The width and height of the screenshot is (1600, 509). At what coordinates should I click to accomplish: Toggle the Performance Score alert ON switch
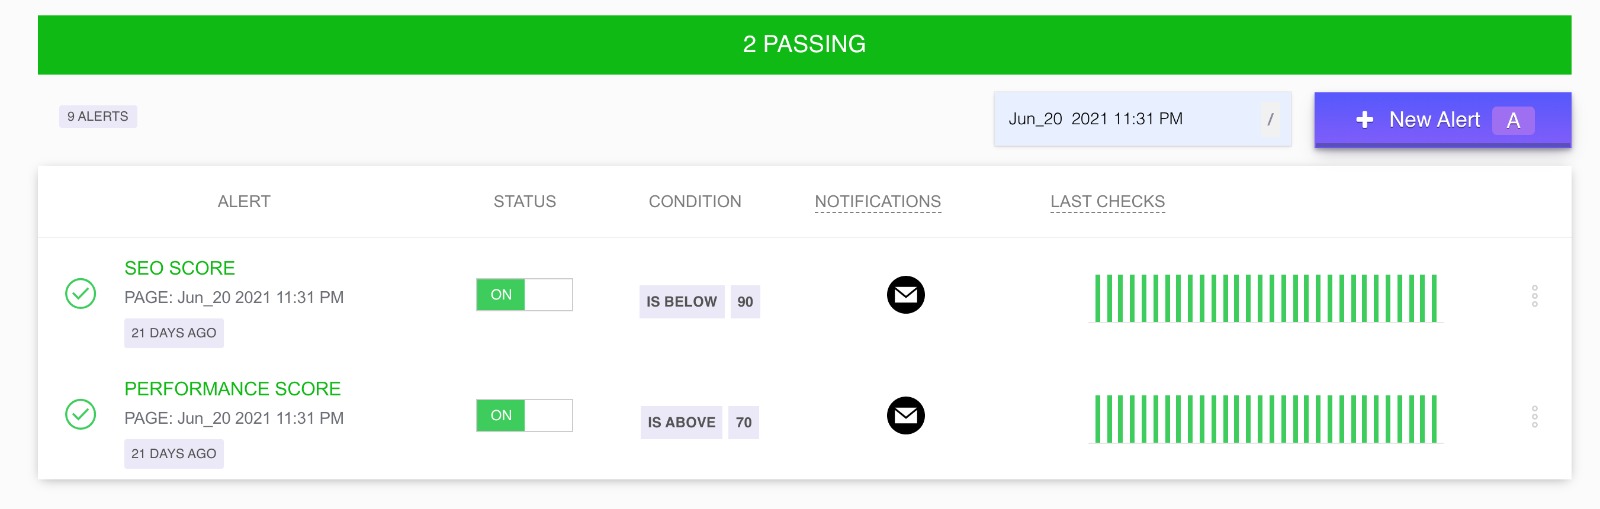[x=524, y=415]
